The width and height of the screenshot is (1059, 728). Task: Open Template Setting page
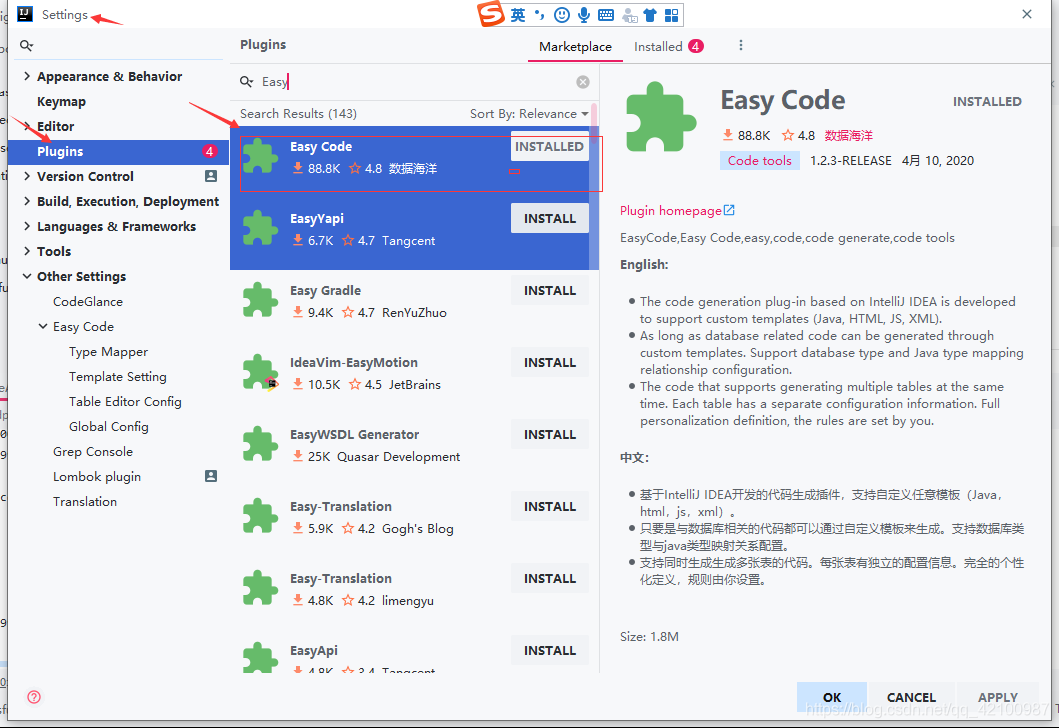(x=118, y=376)
